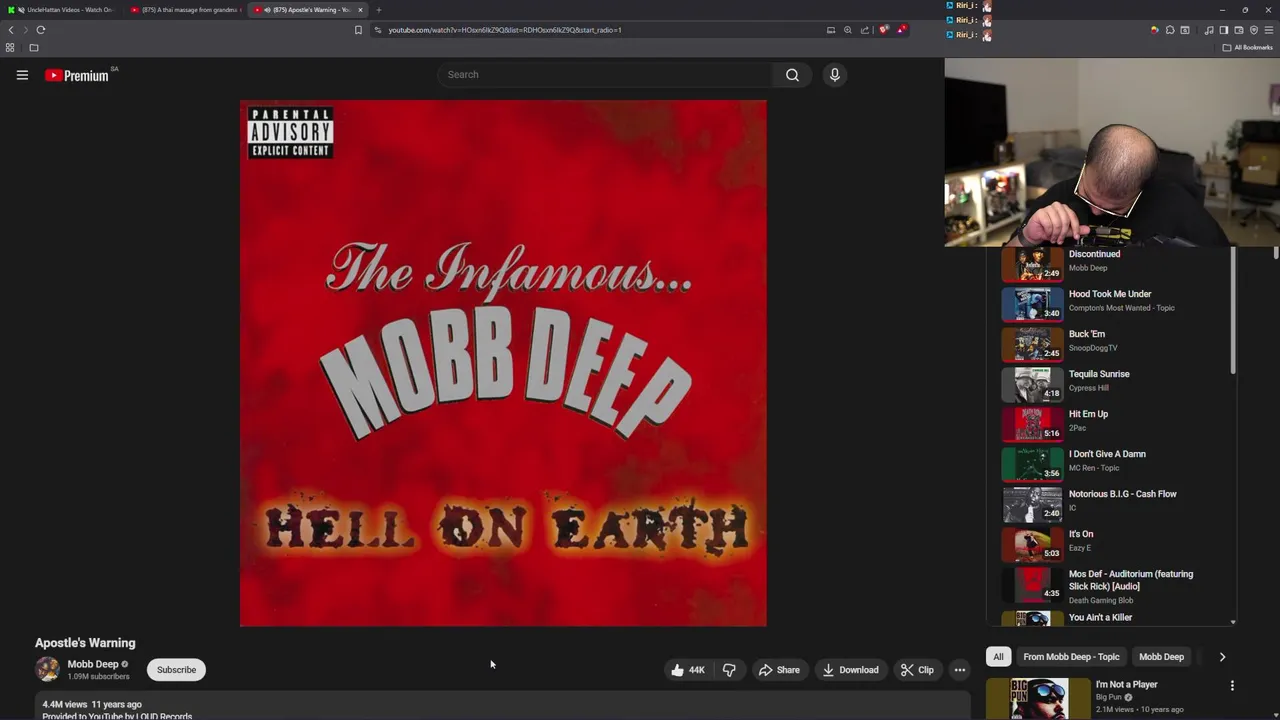Open a new browser tab
1280x720 pixels.
click(x=379, y=10)
